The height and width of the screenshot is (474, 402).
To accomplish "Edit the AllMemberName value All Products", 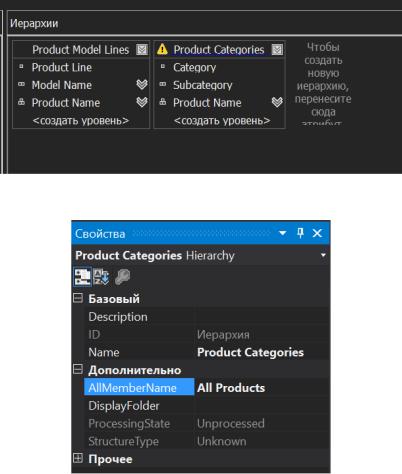I will click(262, 388).
